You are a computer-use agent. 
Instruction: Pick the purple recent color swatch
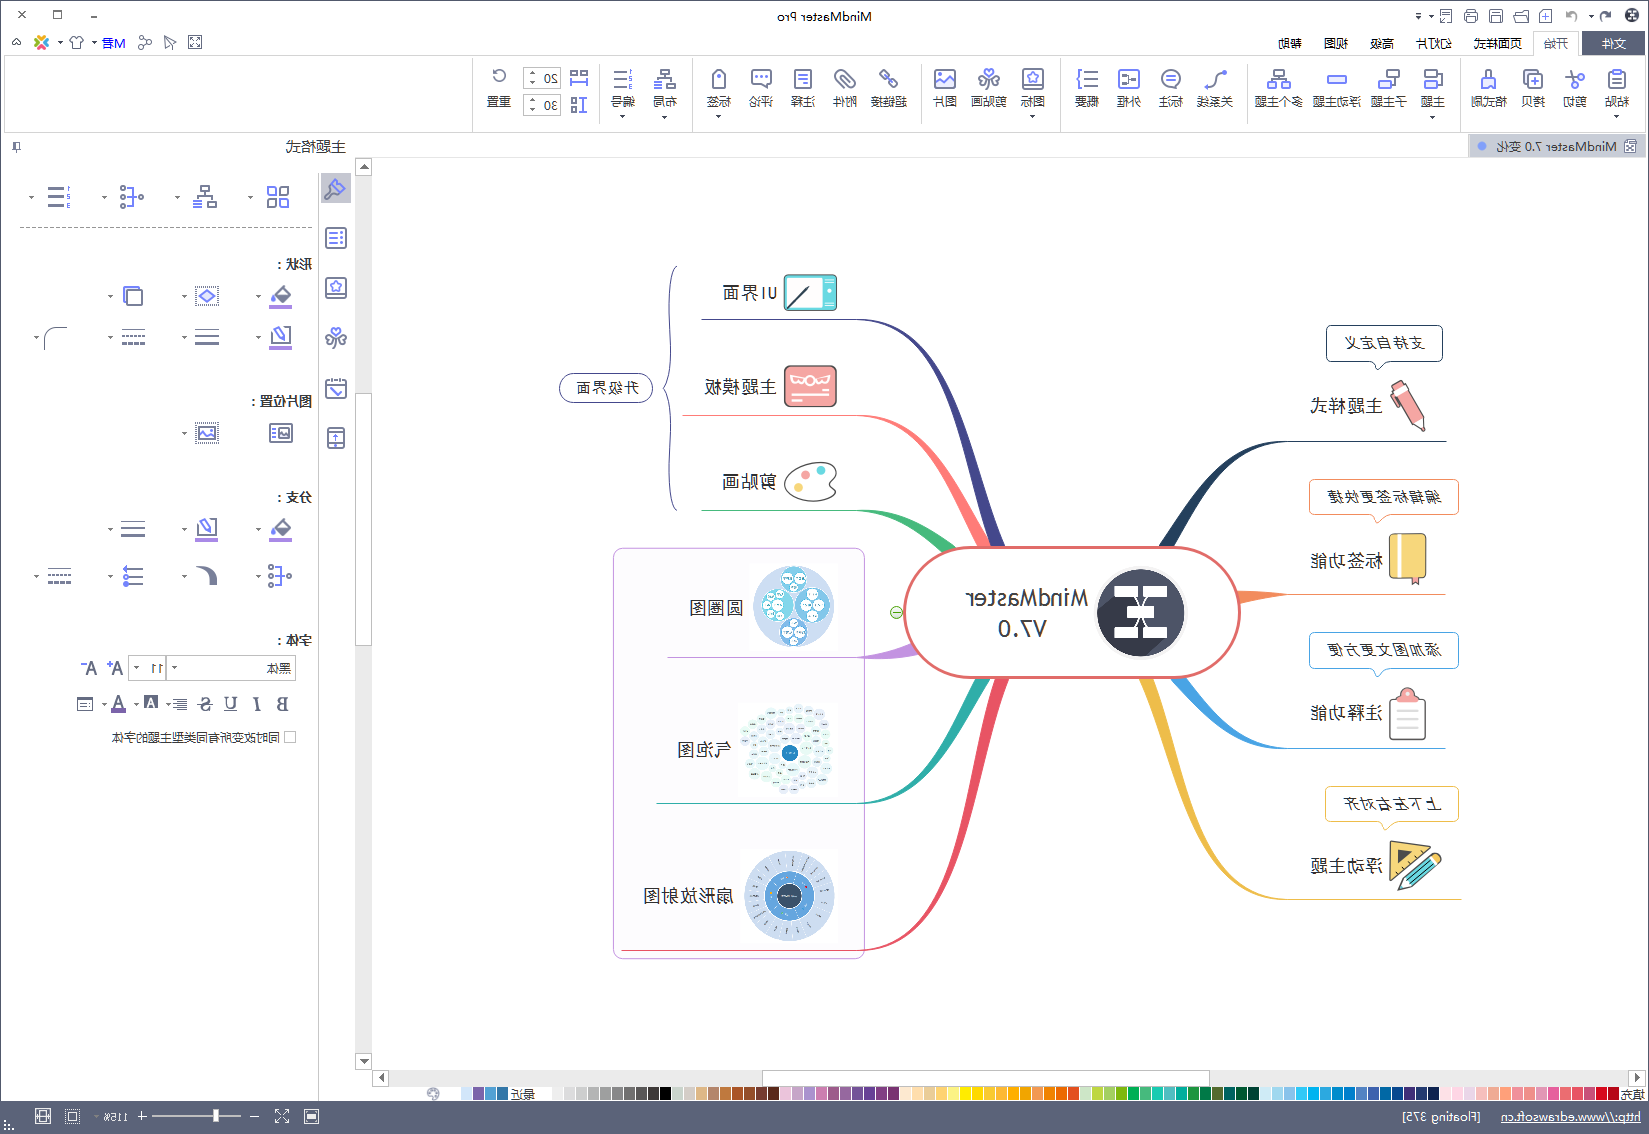tap(478, 1094)
